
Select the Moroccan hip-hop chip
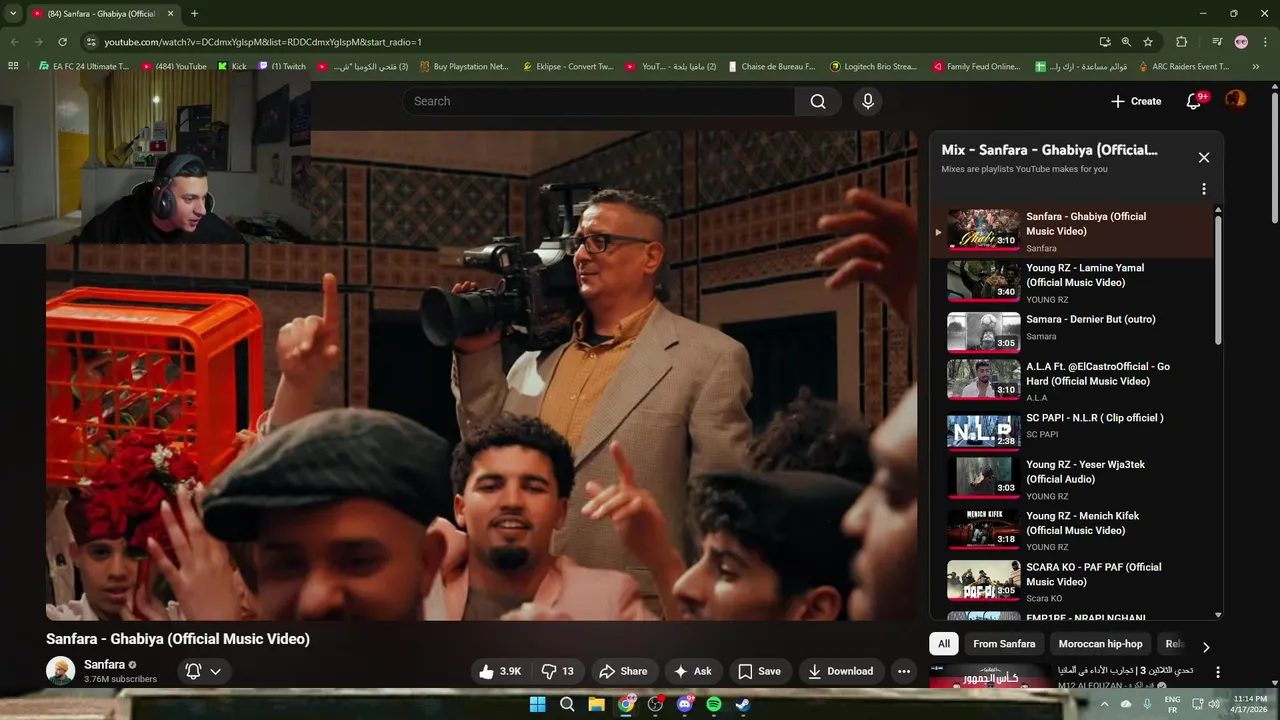1100,644
